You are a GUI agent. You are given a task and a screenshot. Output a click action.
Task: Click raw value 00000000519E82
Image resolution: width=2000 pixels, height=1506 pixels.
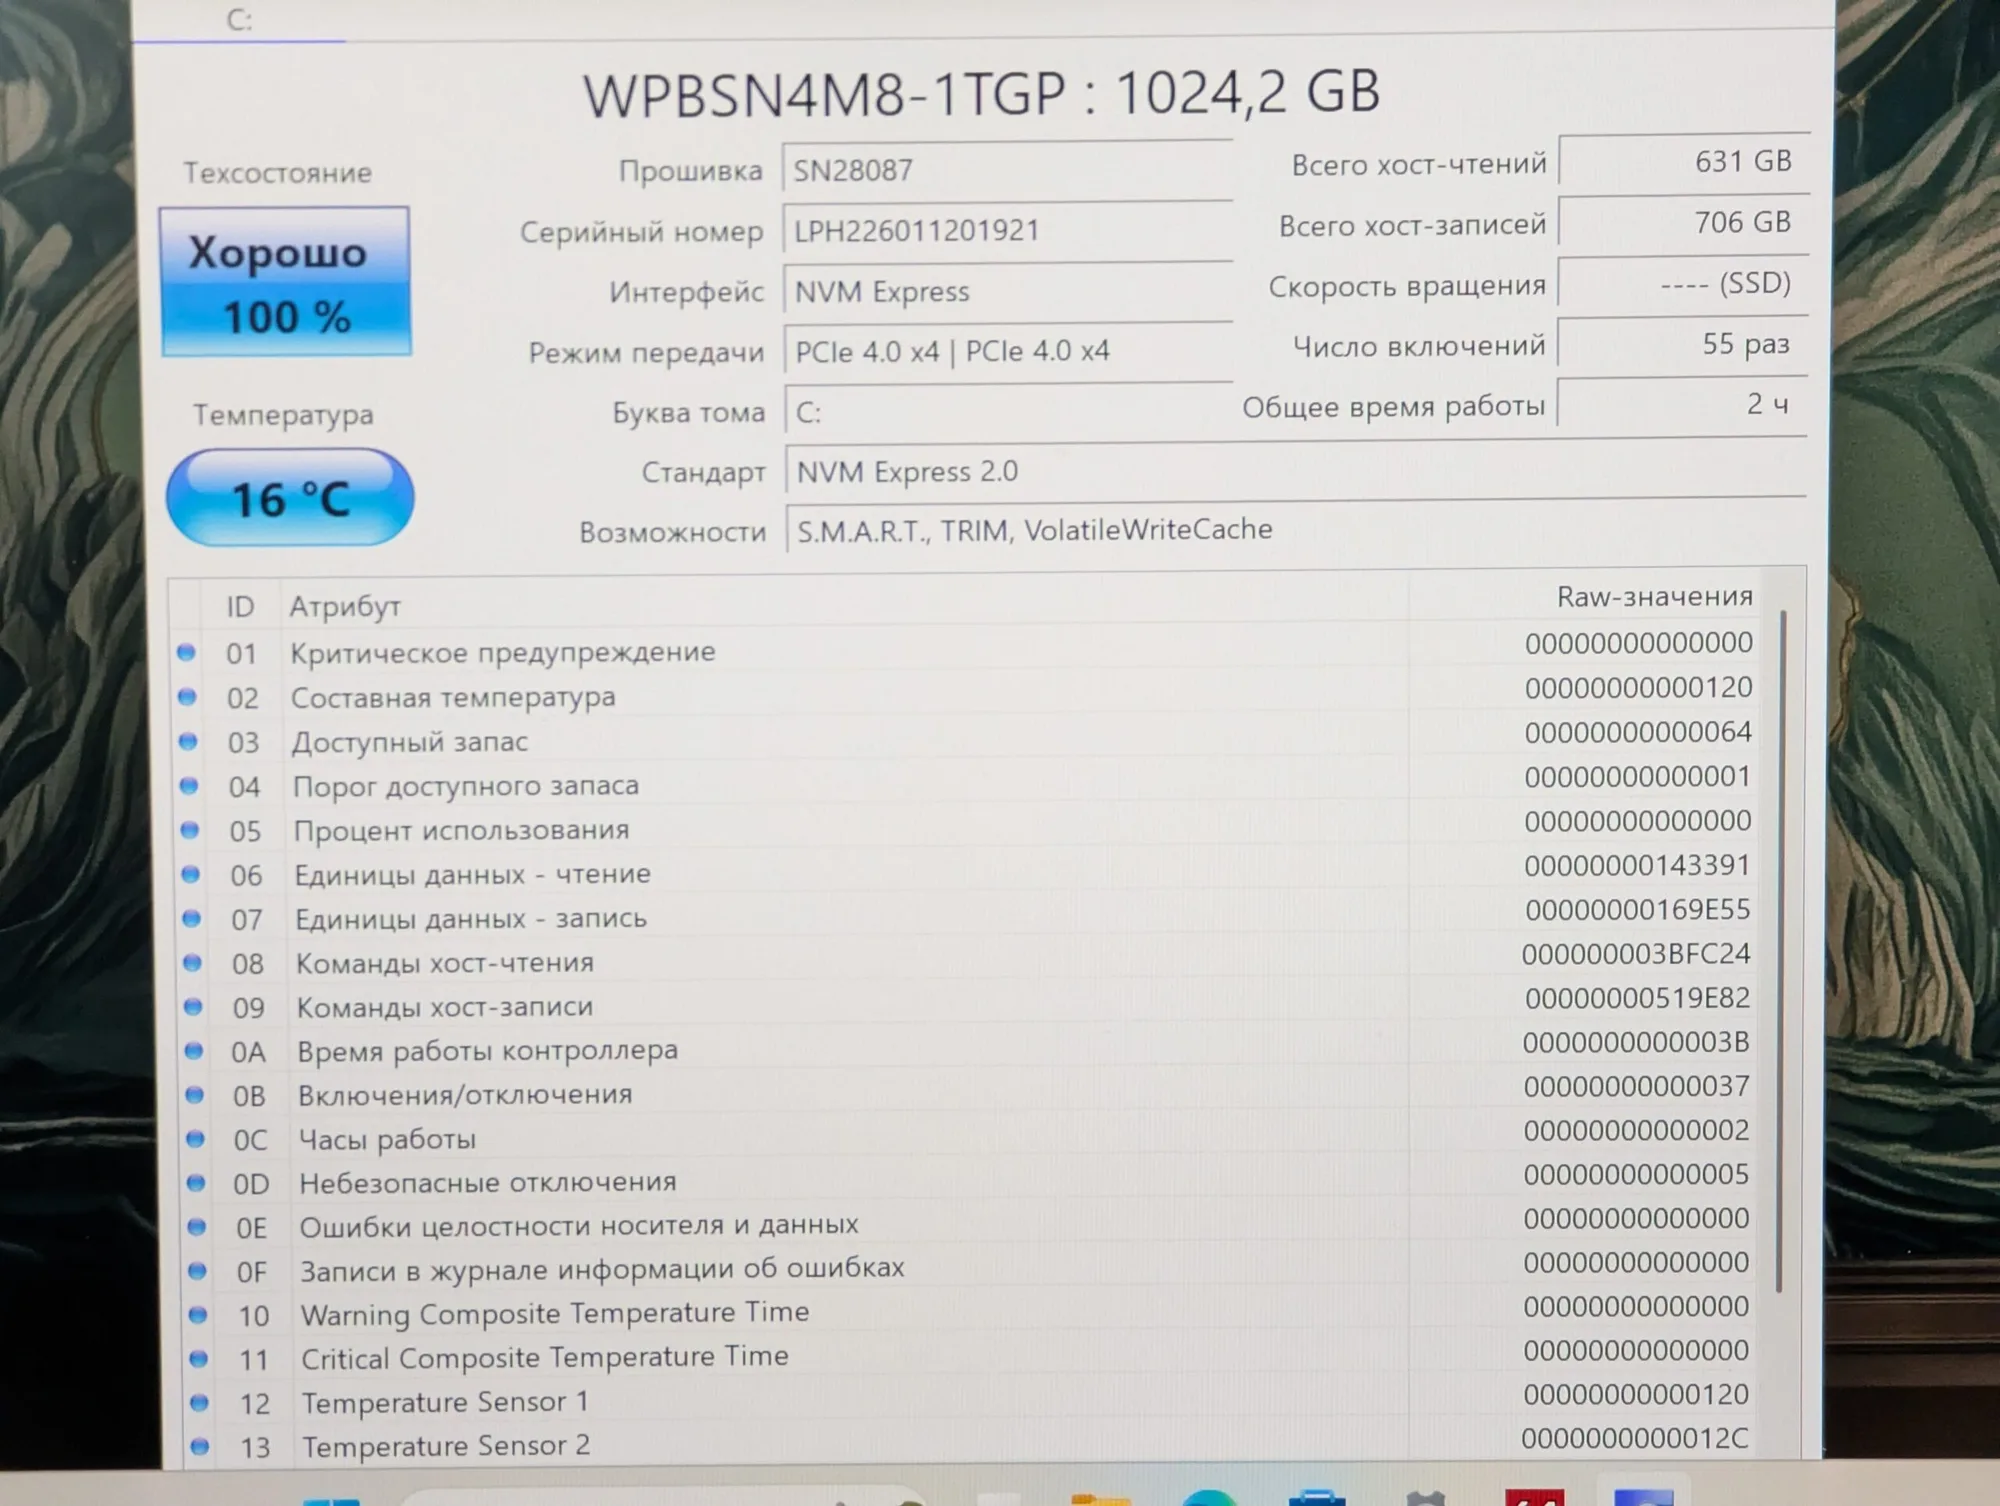(x=1637, y=997)
